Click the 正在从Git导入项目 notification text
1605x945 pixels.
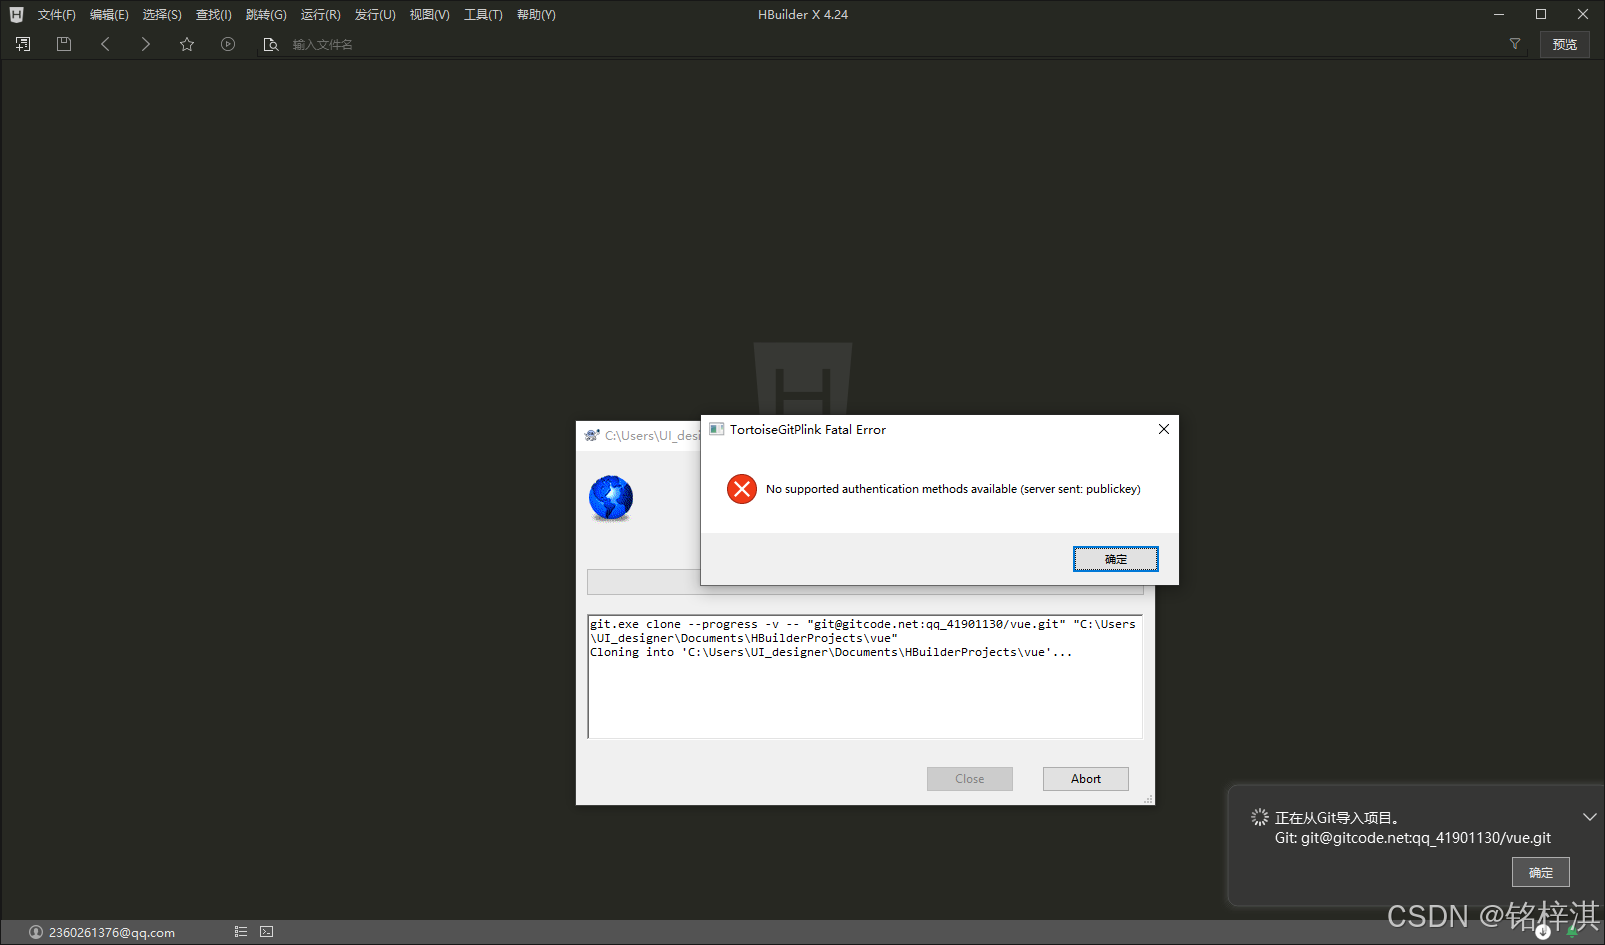point(1336,818)
